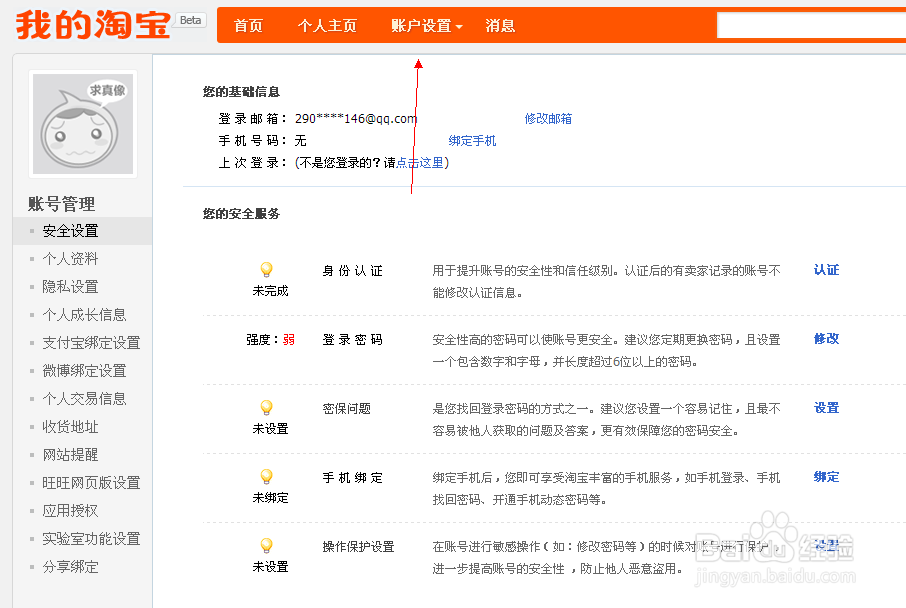This screenshot has width=906, height=608.
Task: Click the lightbulb icon beside 操作保护设置
Action: pos(266,545)
